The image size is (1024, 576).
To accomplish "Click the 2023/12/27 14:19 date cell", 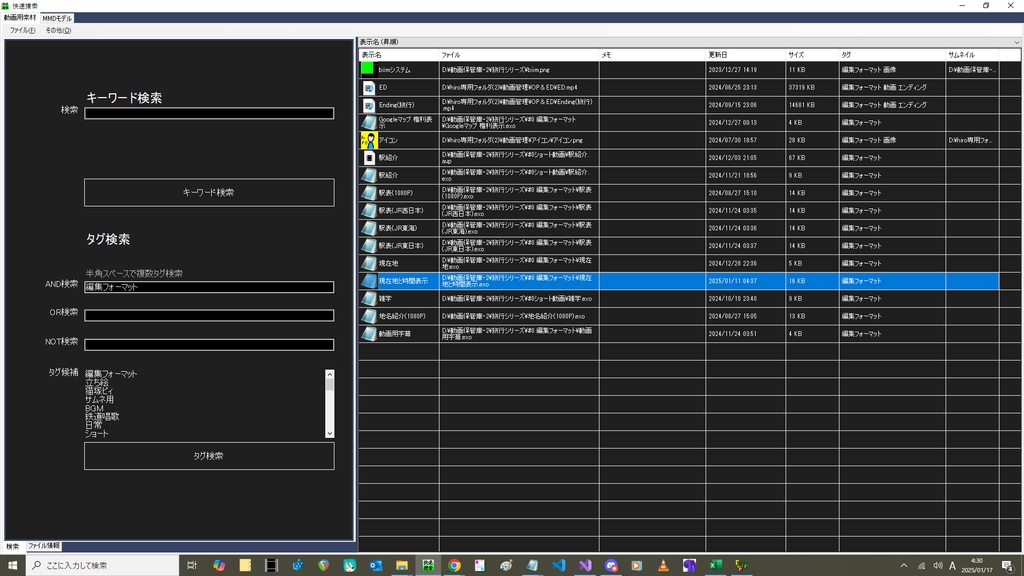I will tap(746, 69).
